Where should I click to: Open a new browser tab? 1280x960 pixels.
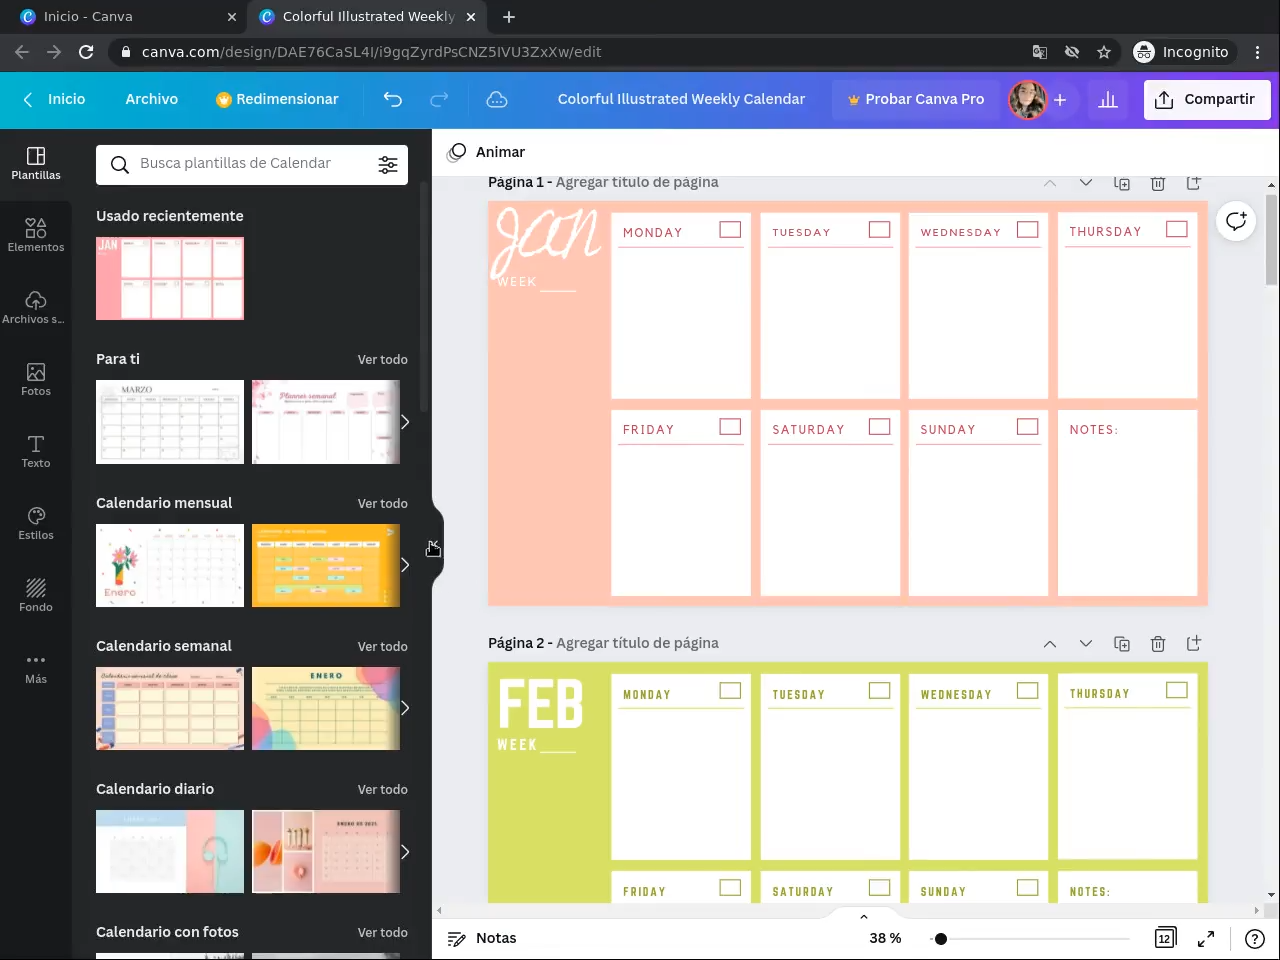click(x=509, y=17)
